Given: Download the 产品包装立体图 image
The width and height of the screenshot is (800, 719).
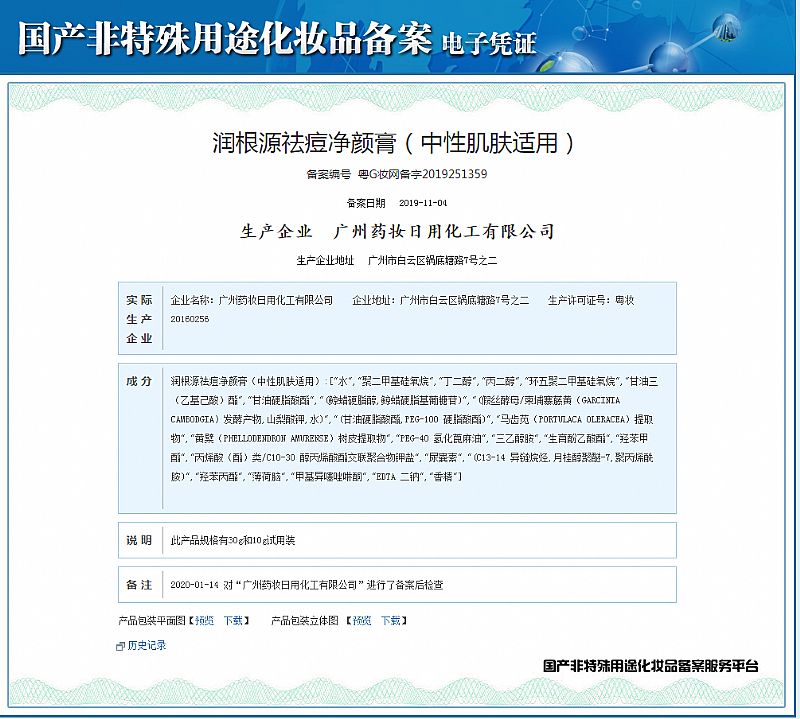Looking at the screenshot, I should pos(391,621).
